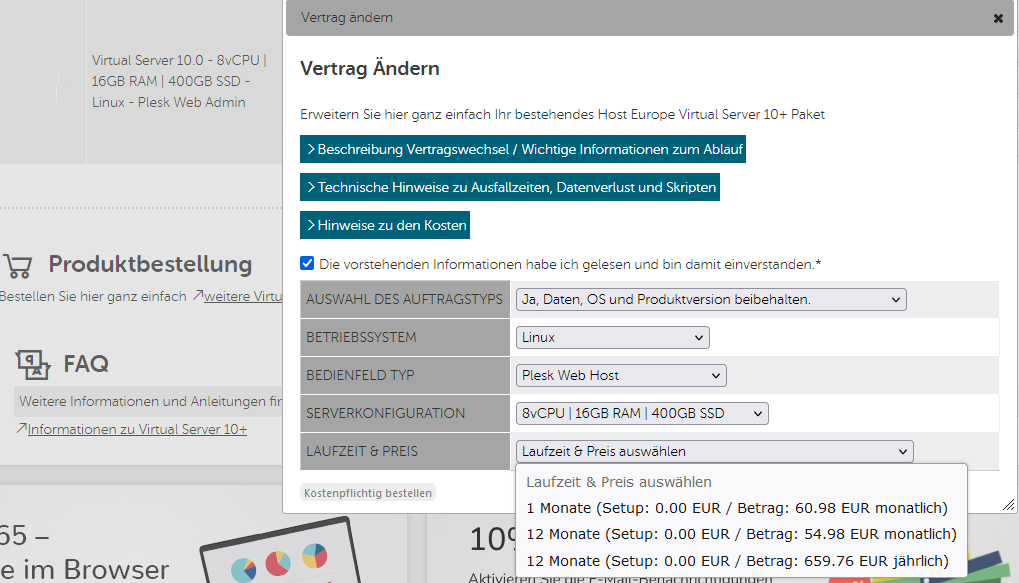Click the BEDIENFELD TYP row label
The image size is (1019, 583).
[360, 376]
